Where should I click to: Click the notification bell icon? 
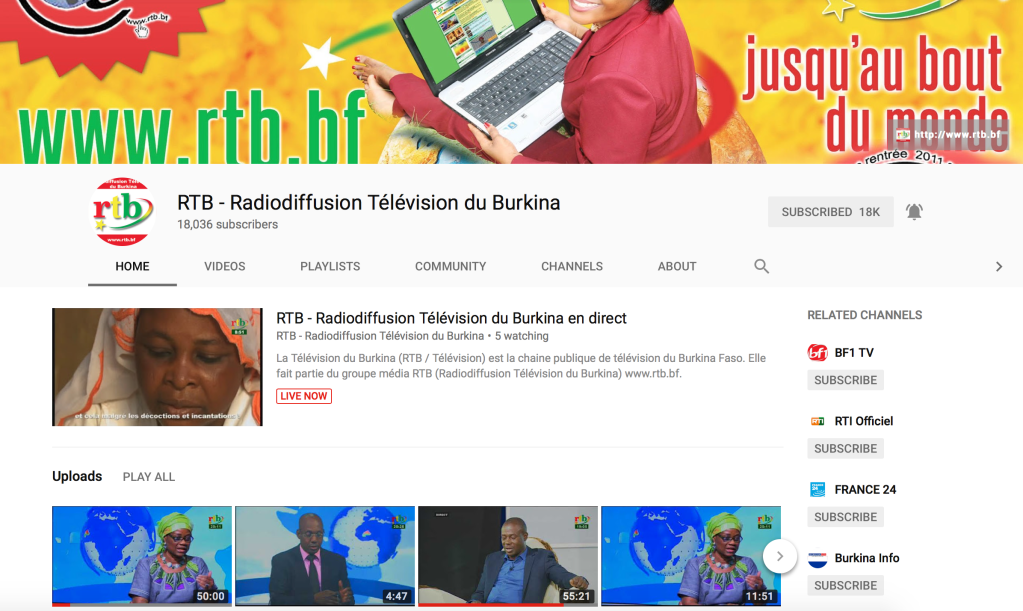[913, 211]
